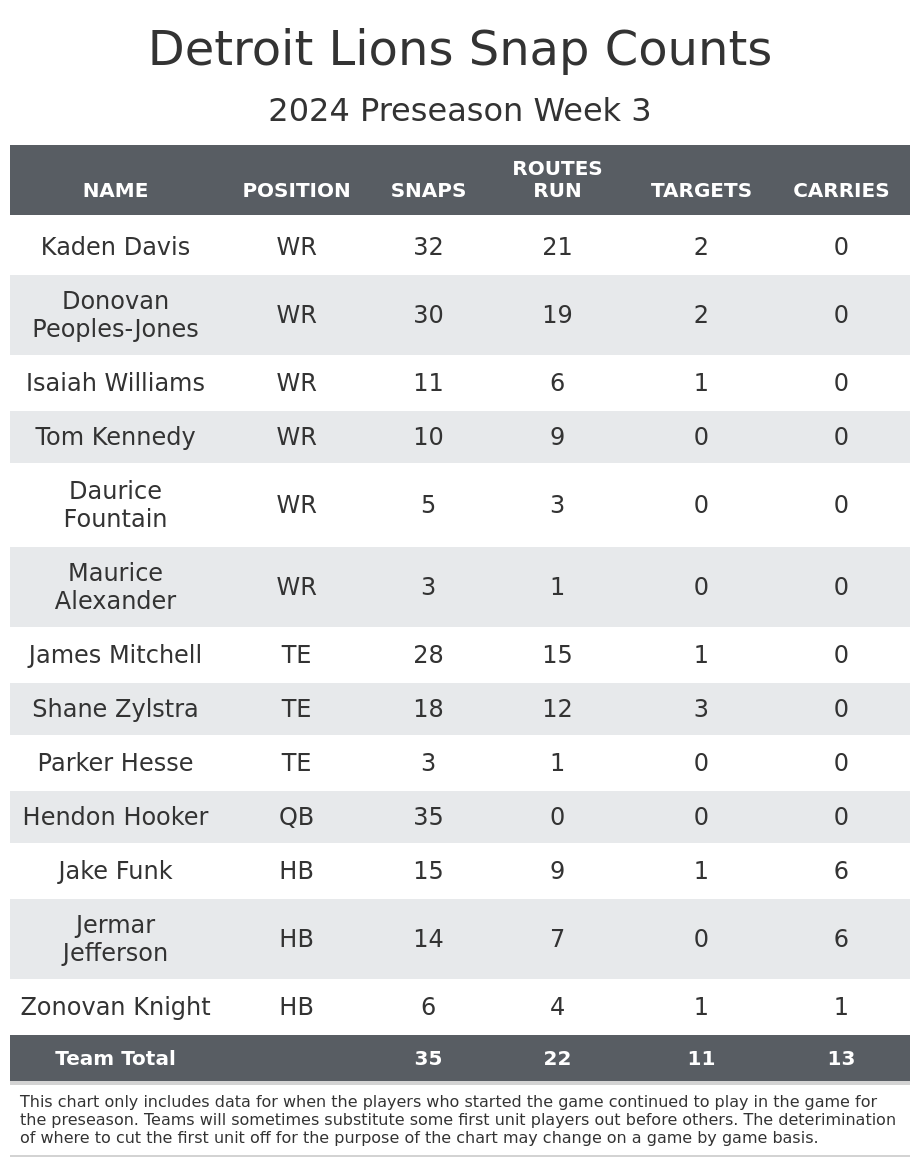Screen dimensions: 920x1166
Task: Click the QB position cell
Action: (x=296, y=817)
